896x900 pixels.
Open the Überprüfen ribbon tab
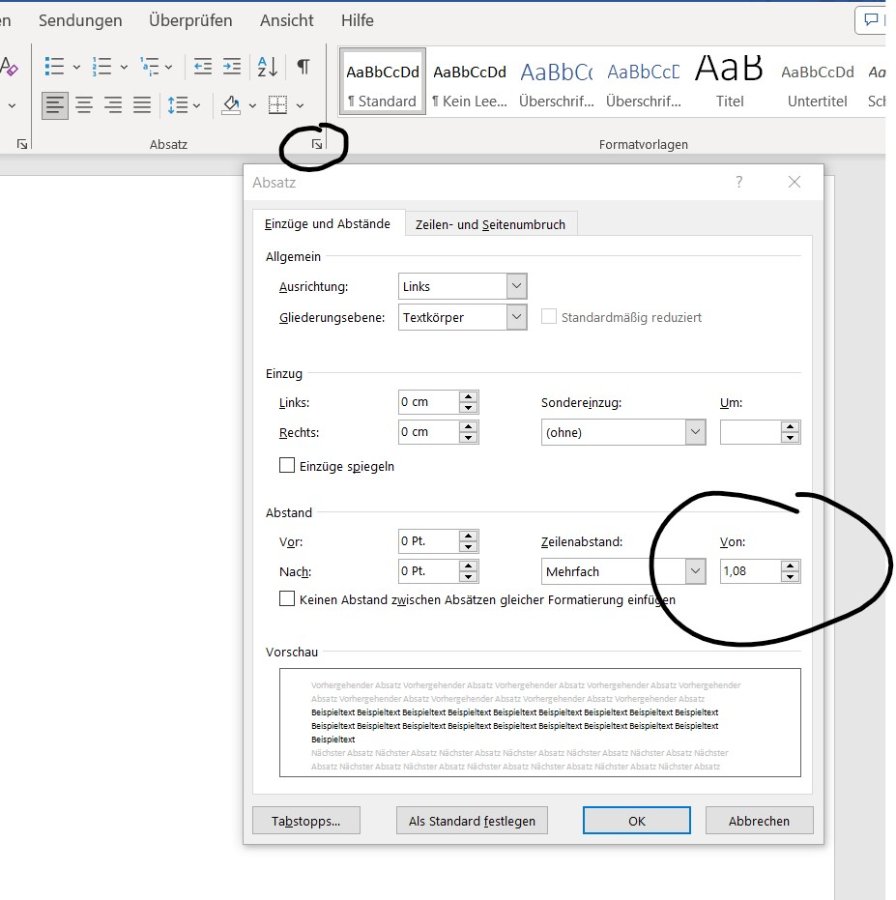pos(190,20)
